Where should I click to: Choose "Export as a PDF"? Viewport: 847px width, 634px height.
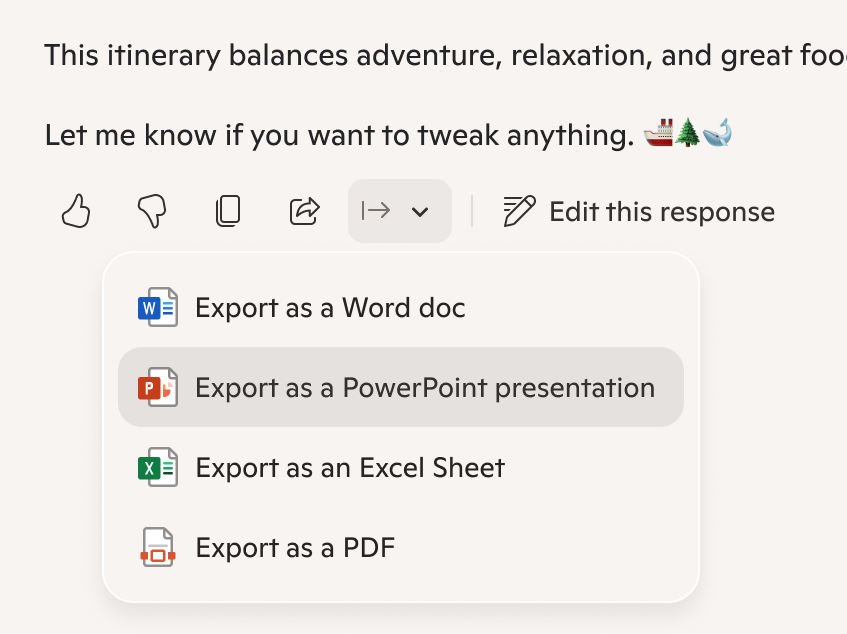point(295,547)
